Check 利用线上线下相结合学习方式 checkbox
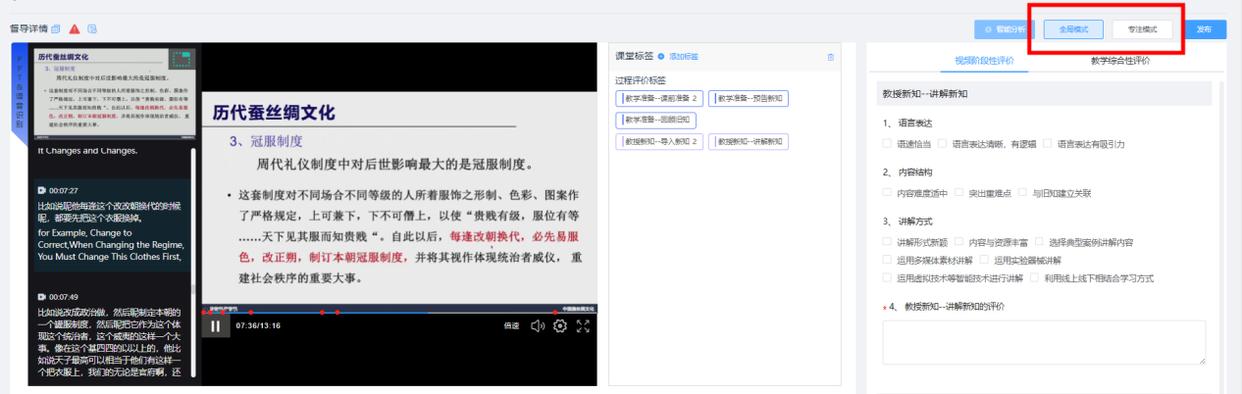The height and width of the screenshot is (394, 1242). (x=1034, y=277)
